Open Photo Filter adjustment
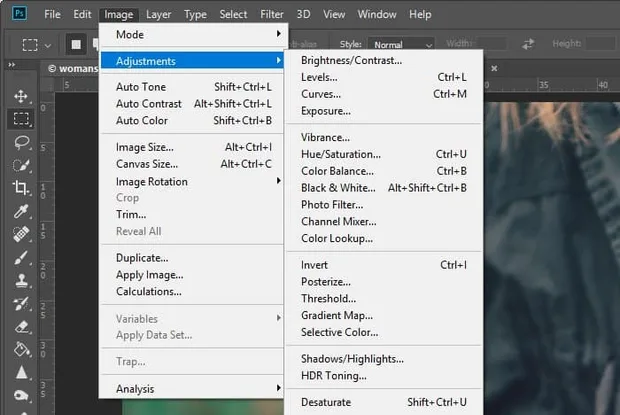The image size is (620, 415). tap(384, 205)
